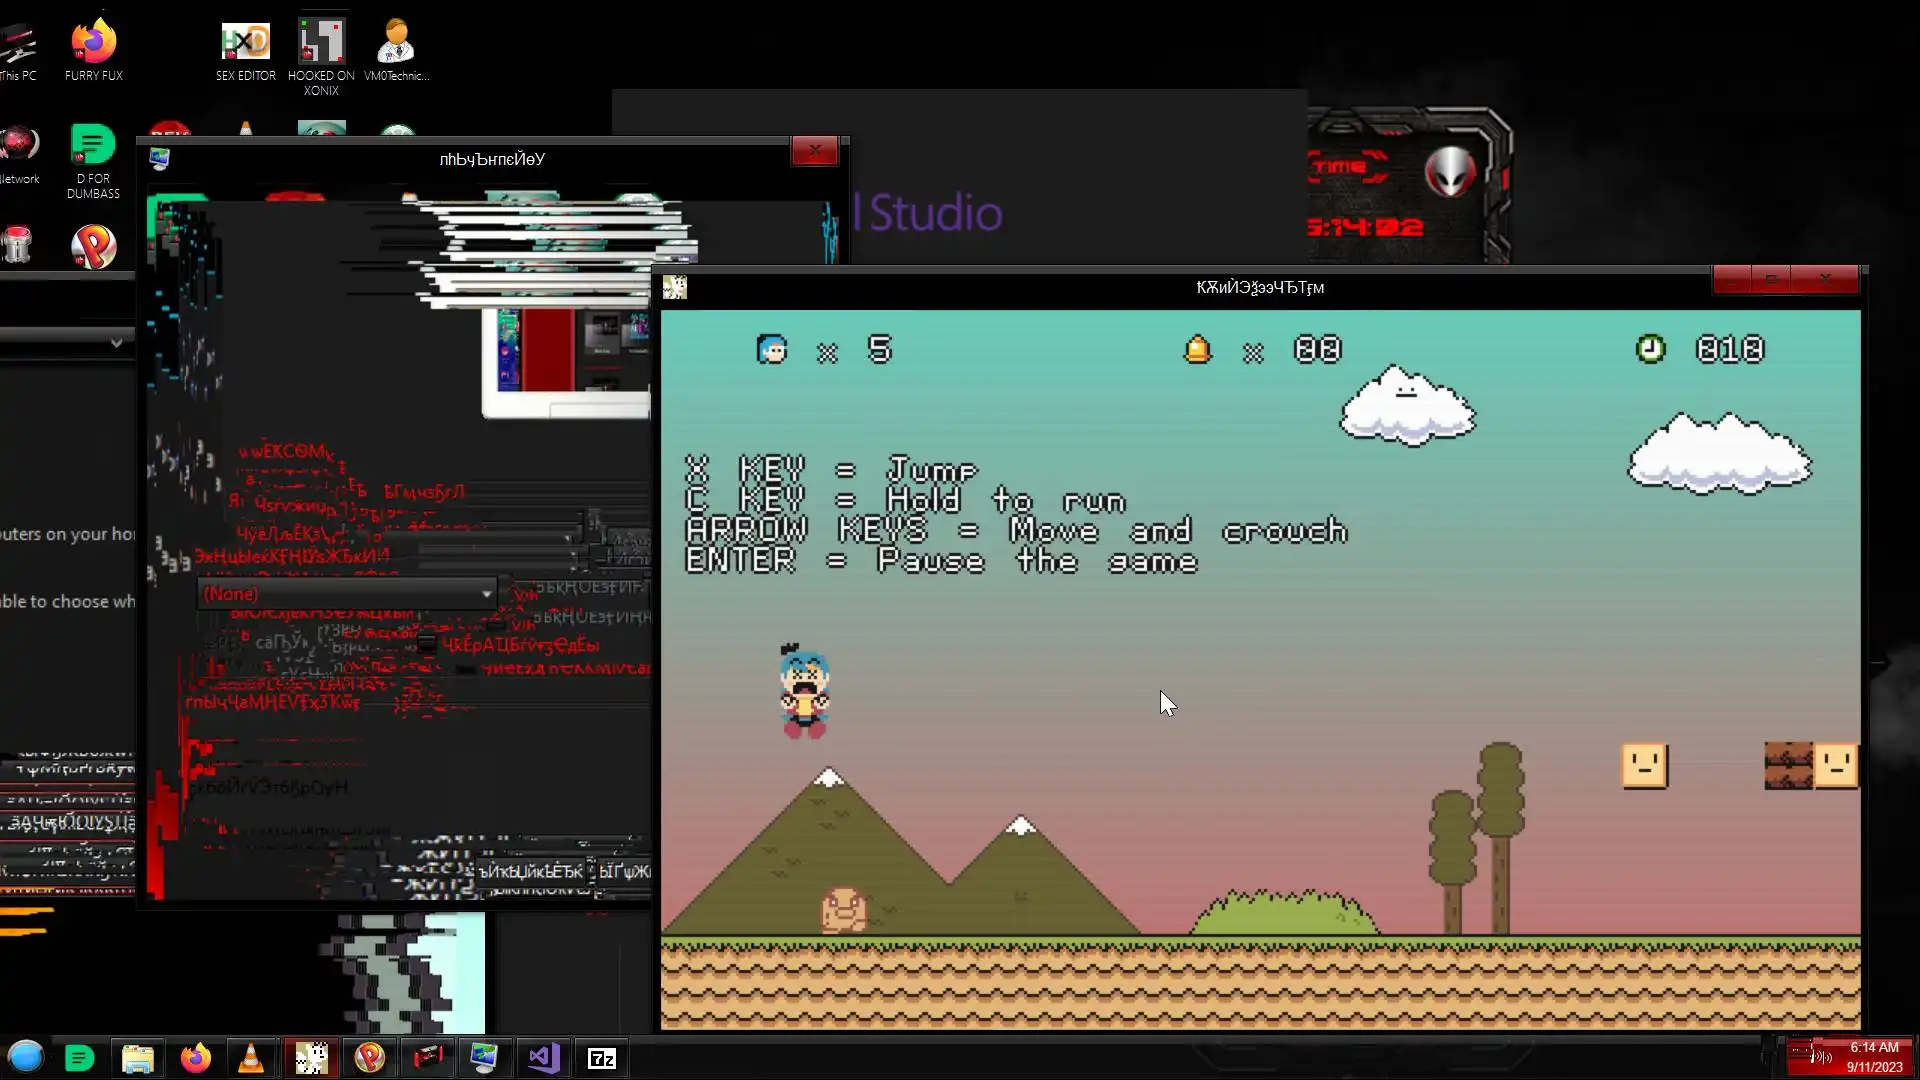The width and height of the screenshot is (1920, 1080).
Task: Click the smiley face block next to the bricks
Action: point(1835,766)
